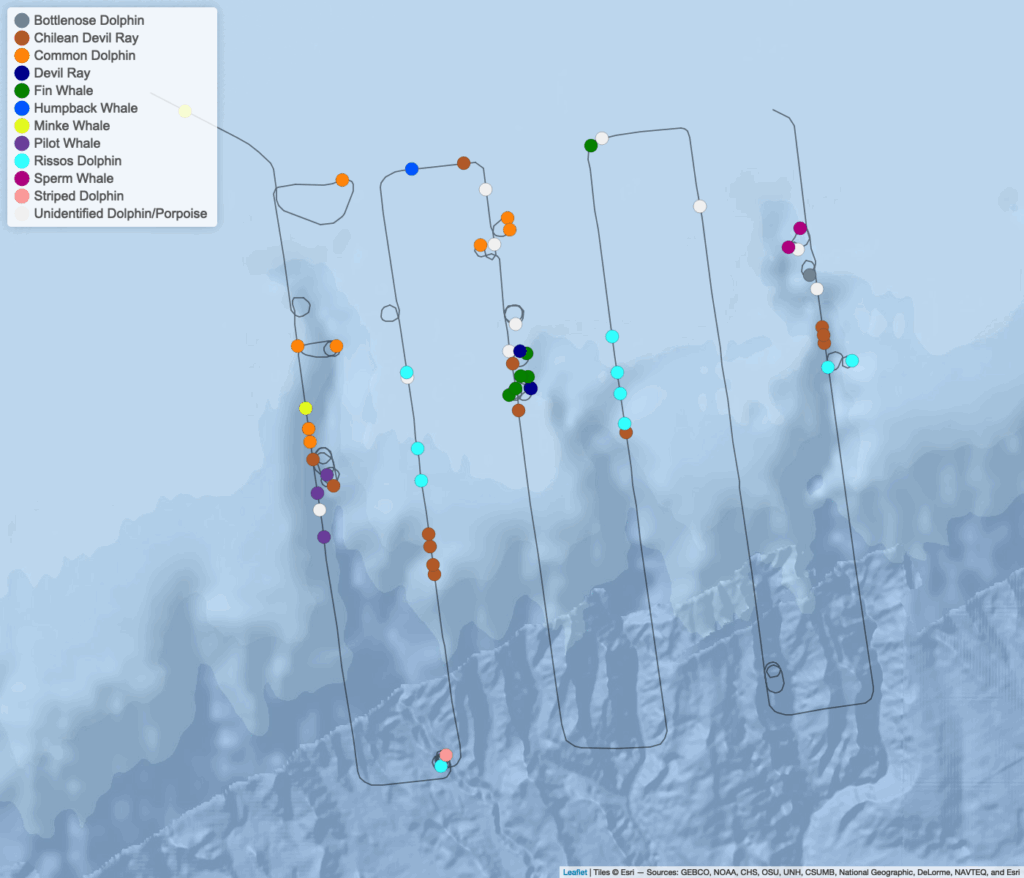Click the 'Bottlenose Dolphin' legend label
Viewport: 1024px width, 878px height.
[x=91, y=20]
